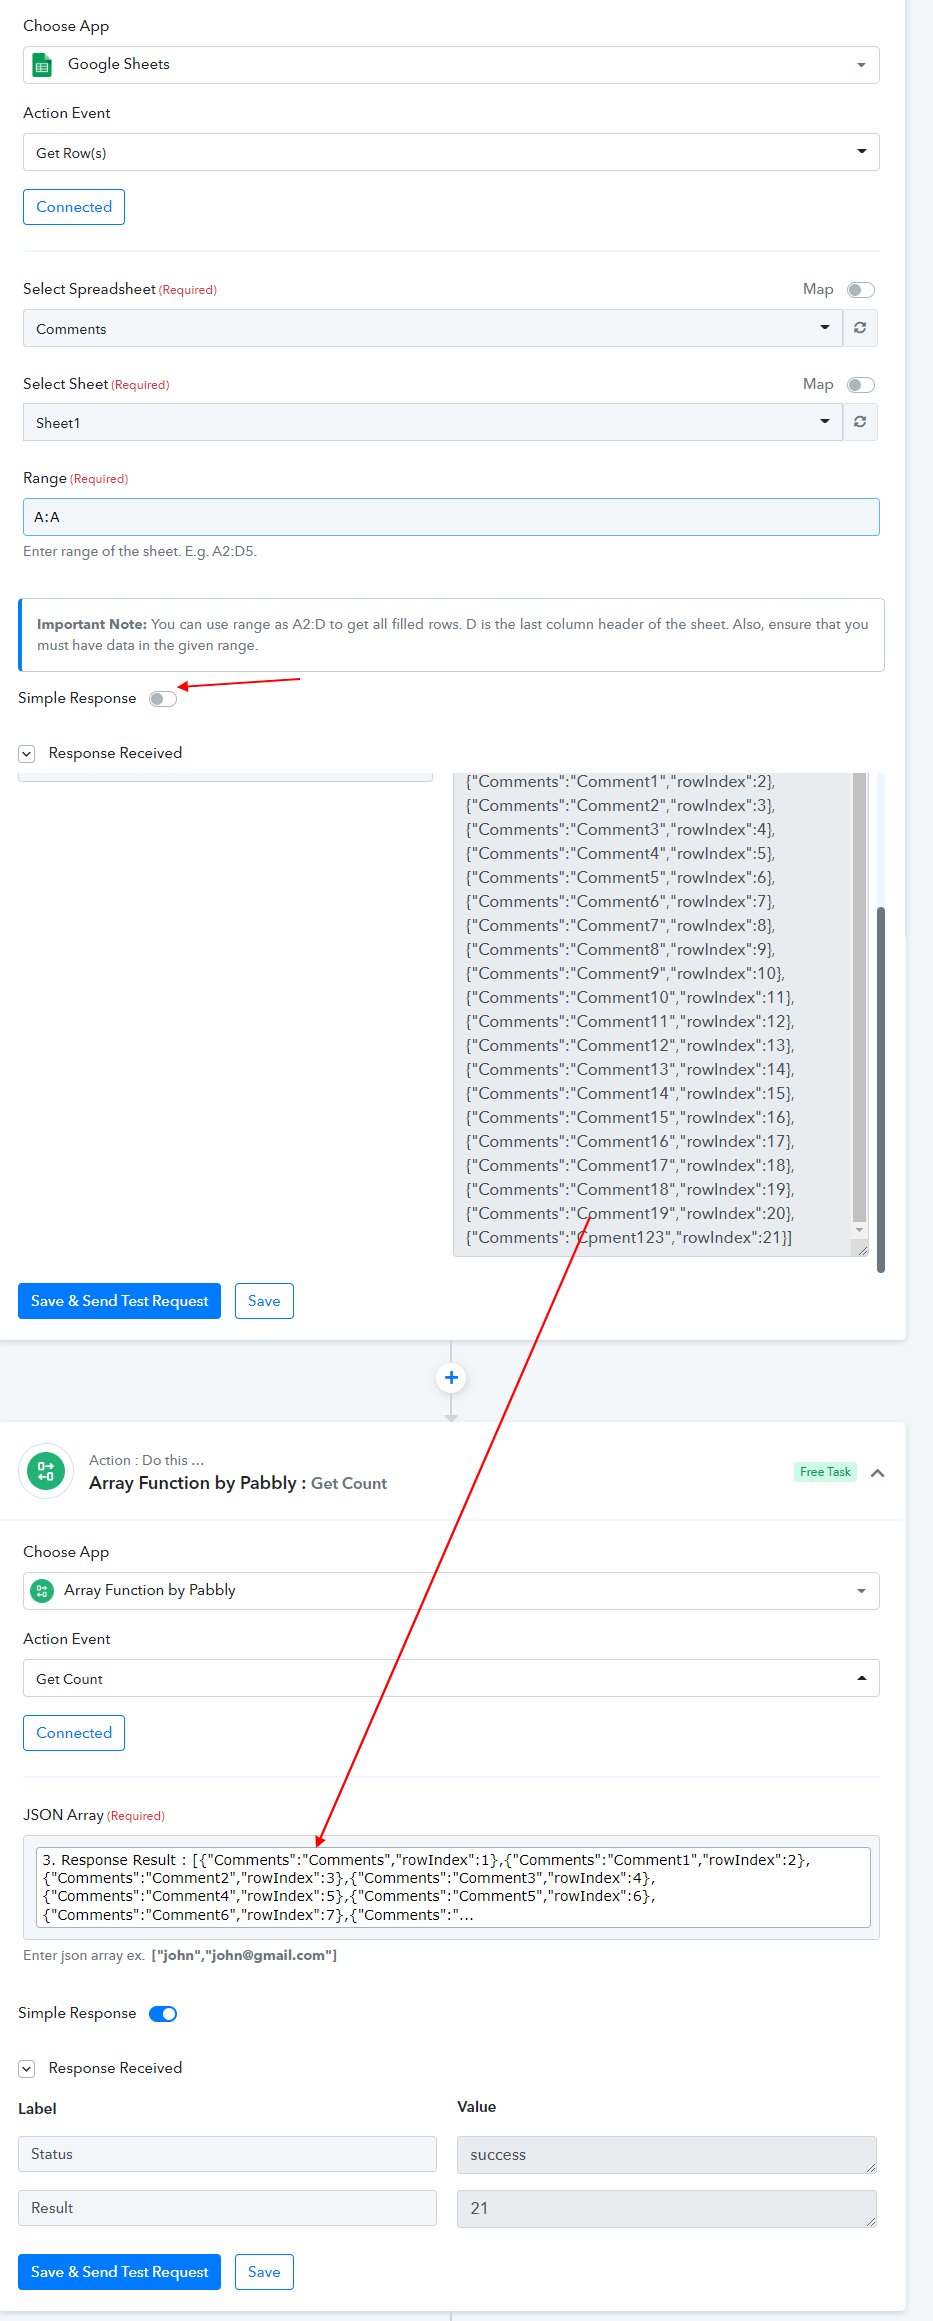
Task: Click the Comment7 rowIndex 8 line
Action: coord(620,926)
